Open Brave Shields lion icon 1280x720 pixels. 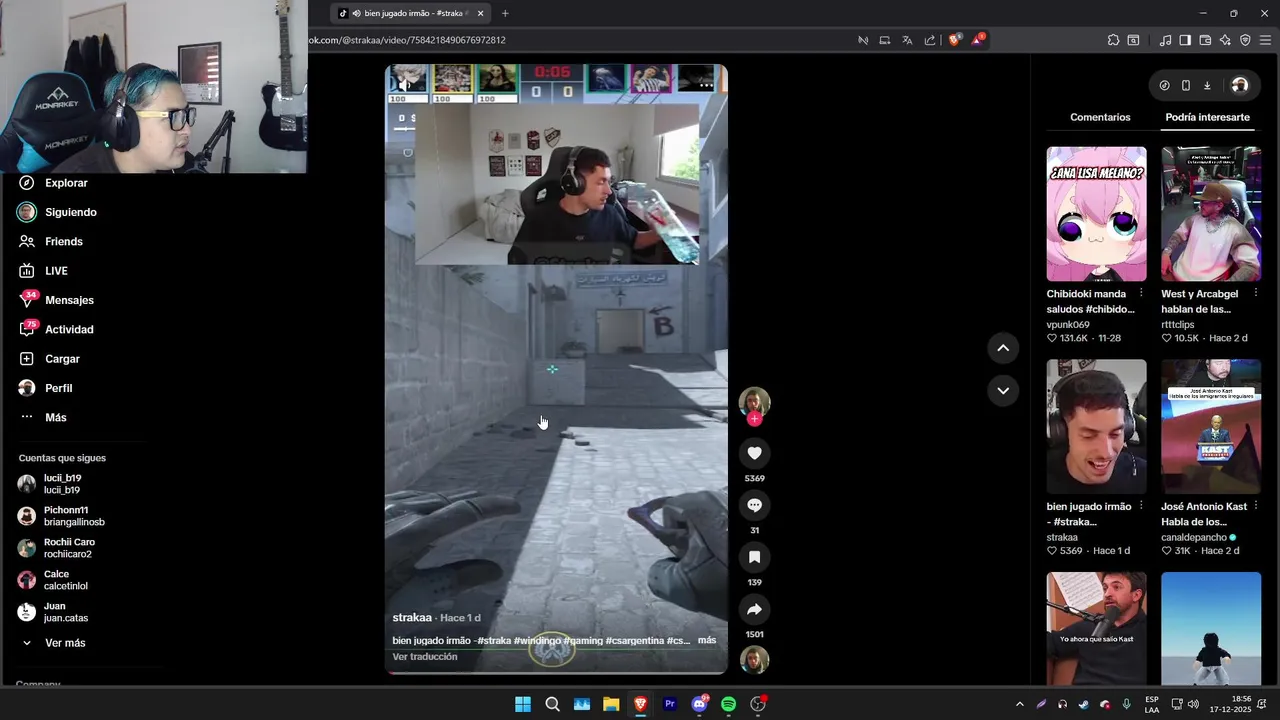[954, 40]
